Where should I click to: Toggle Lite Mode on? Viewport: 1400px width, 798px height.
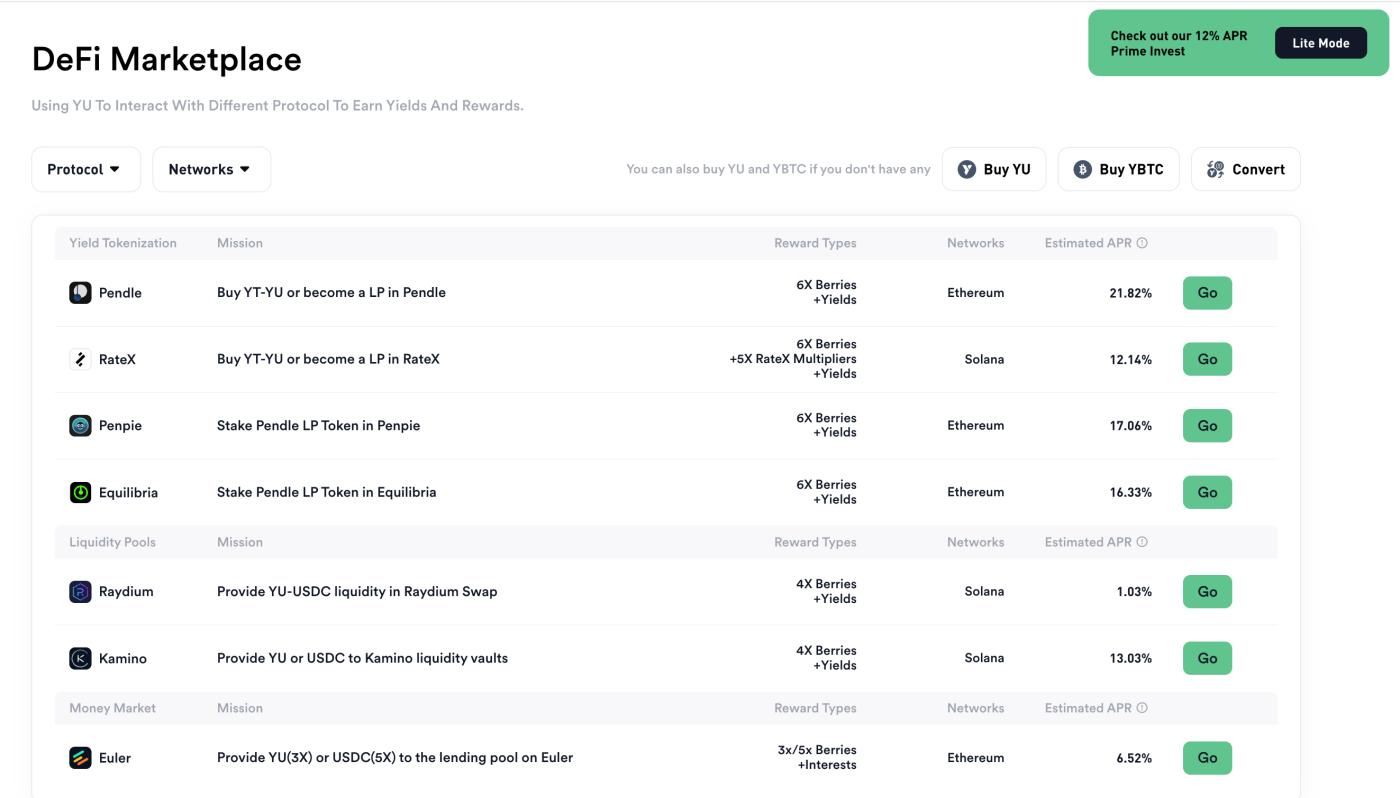point(1320,43)
